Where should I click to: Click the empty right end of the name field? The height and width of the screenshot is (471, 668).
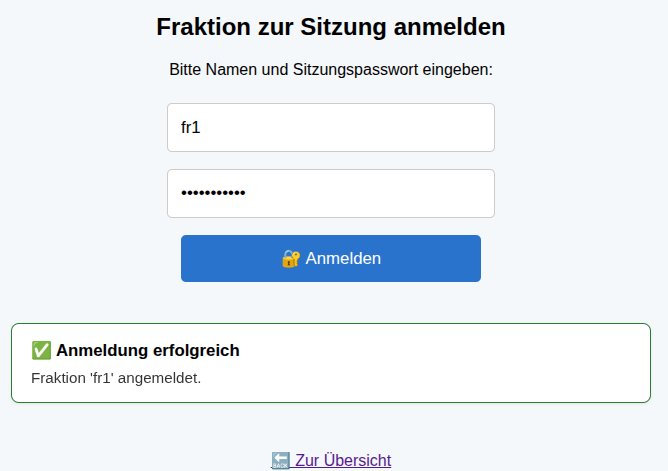pos(450,127)
